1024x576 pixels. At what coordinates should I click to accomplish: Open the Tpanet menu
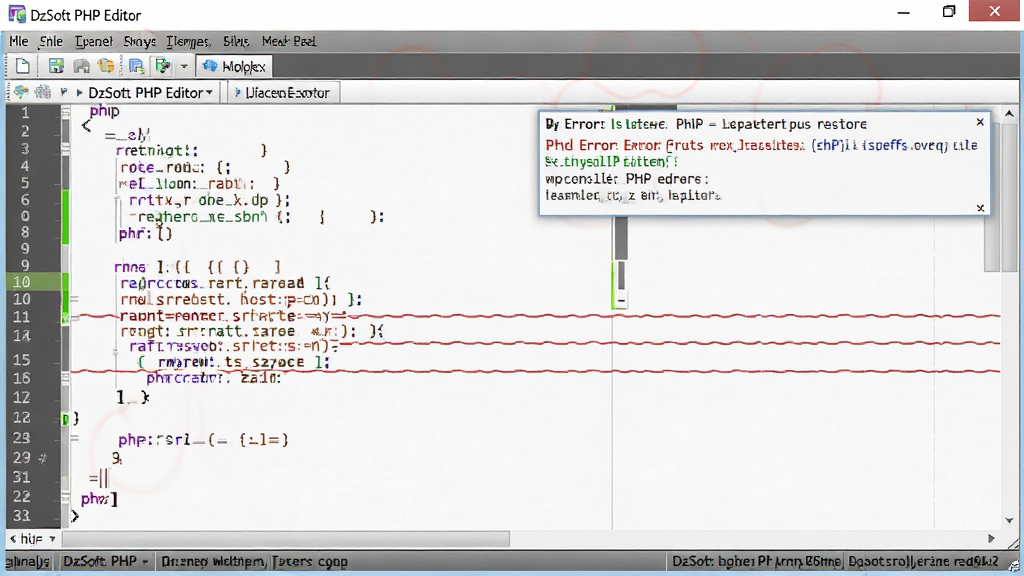93,41
